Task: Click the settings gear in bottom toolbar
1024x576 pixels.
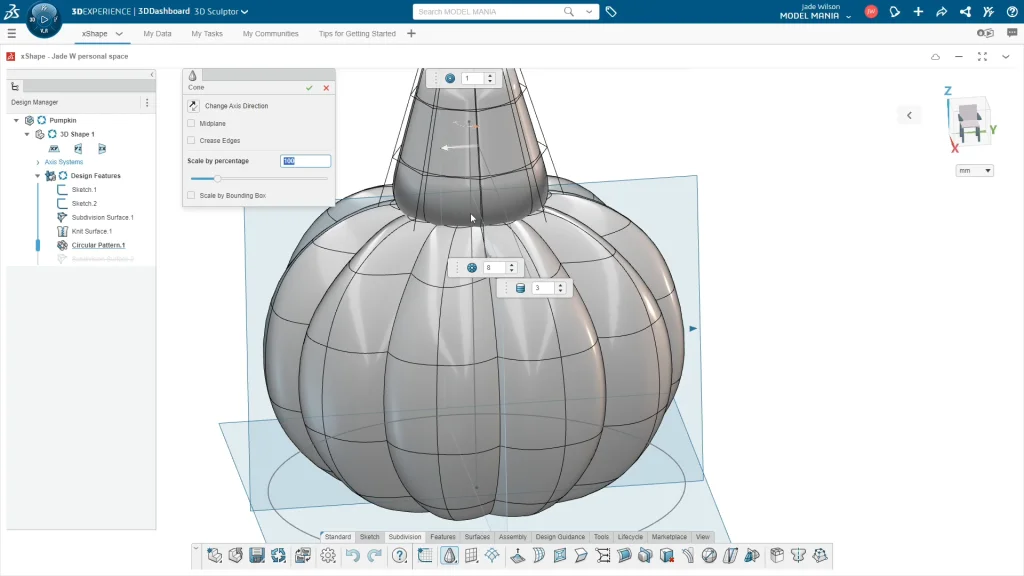Action: pyautogui.click(x=328, y=555)
